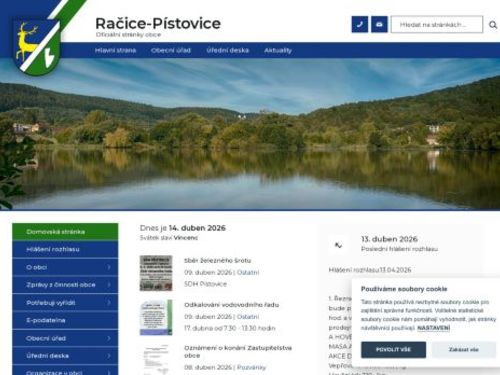Click Poslední hlášení rozhlasu subtitle
Viewport: 500px width, 375px height.
point(399,249)
